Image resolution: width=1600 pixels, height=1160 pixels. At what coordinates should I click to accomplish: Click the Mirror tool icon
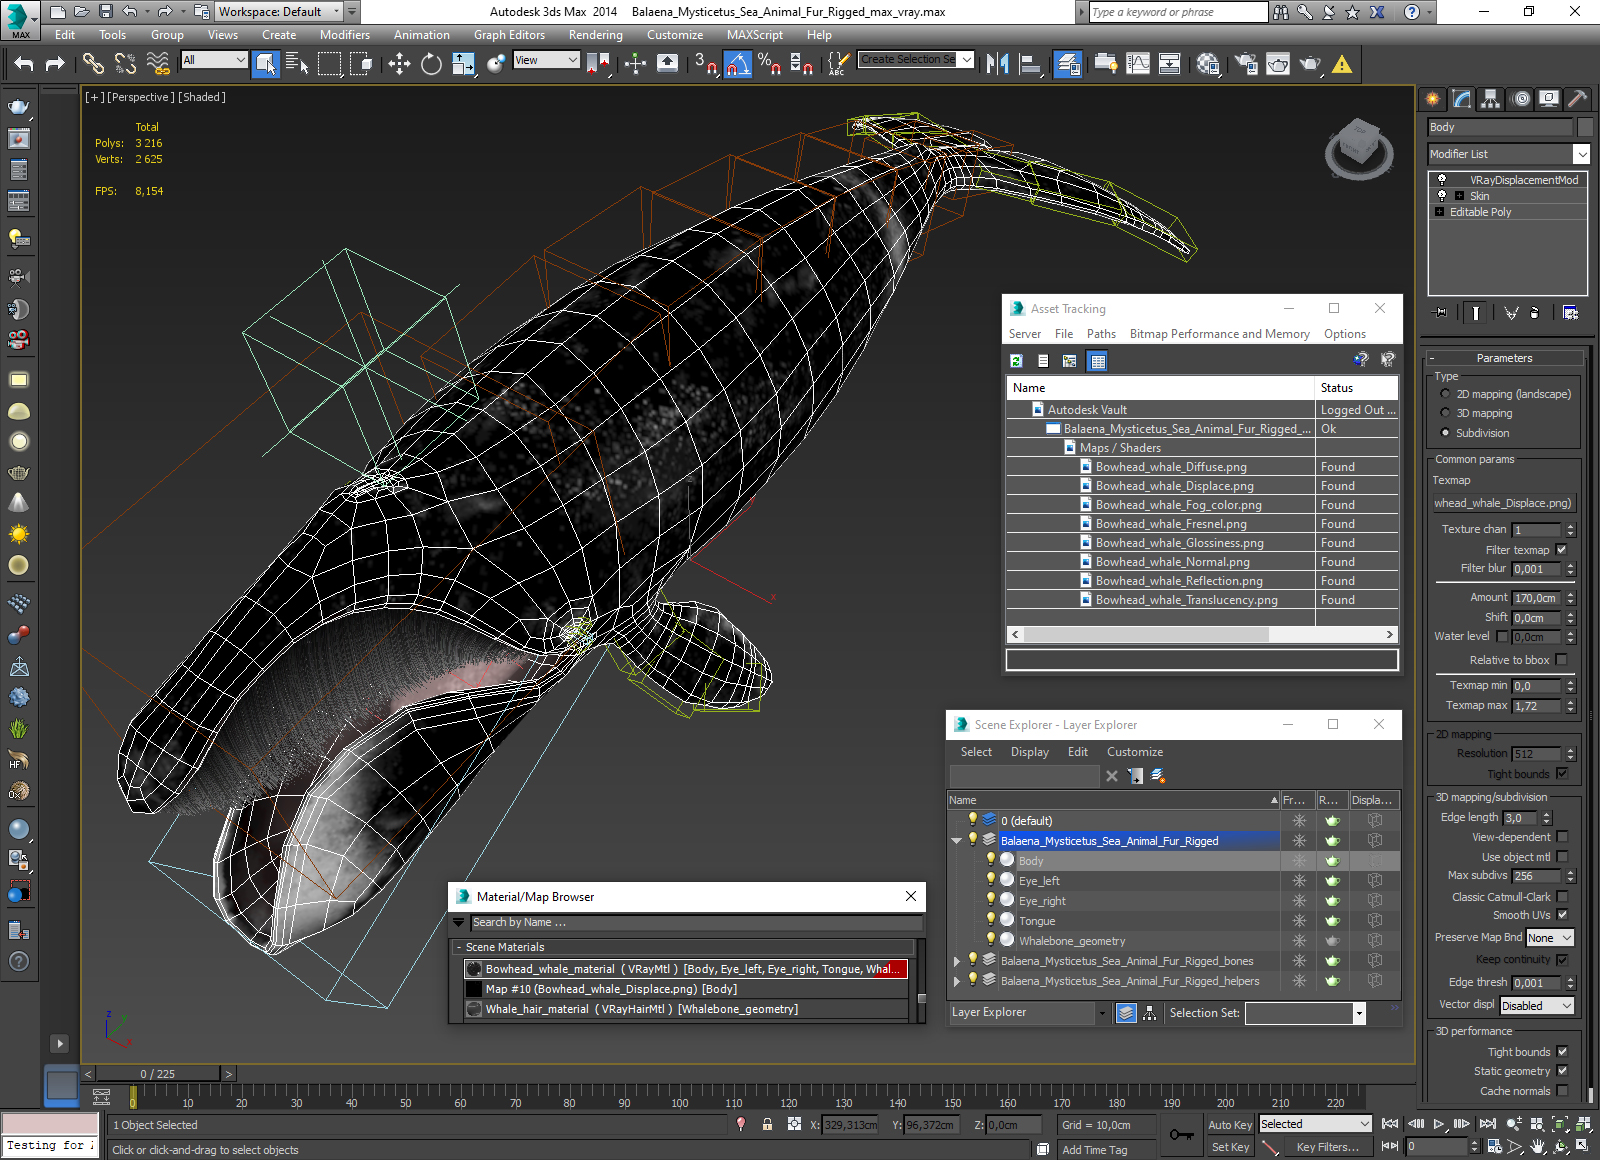click(997, 64)
